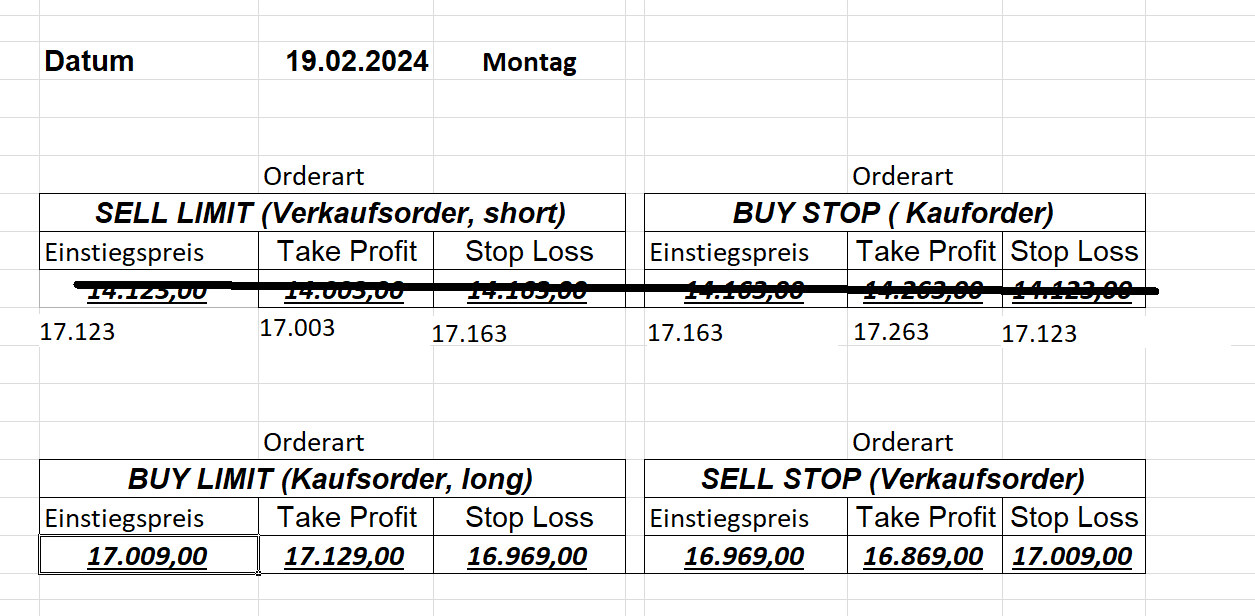Click the 17.003 value cell

coord(298,328)
